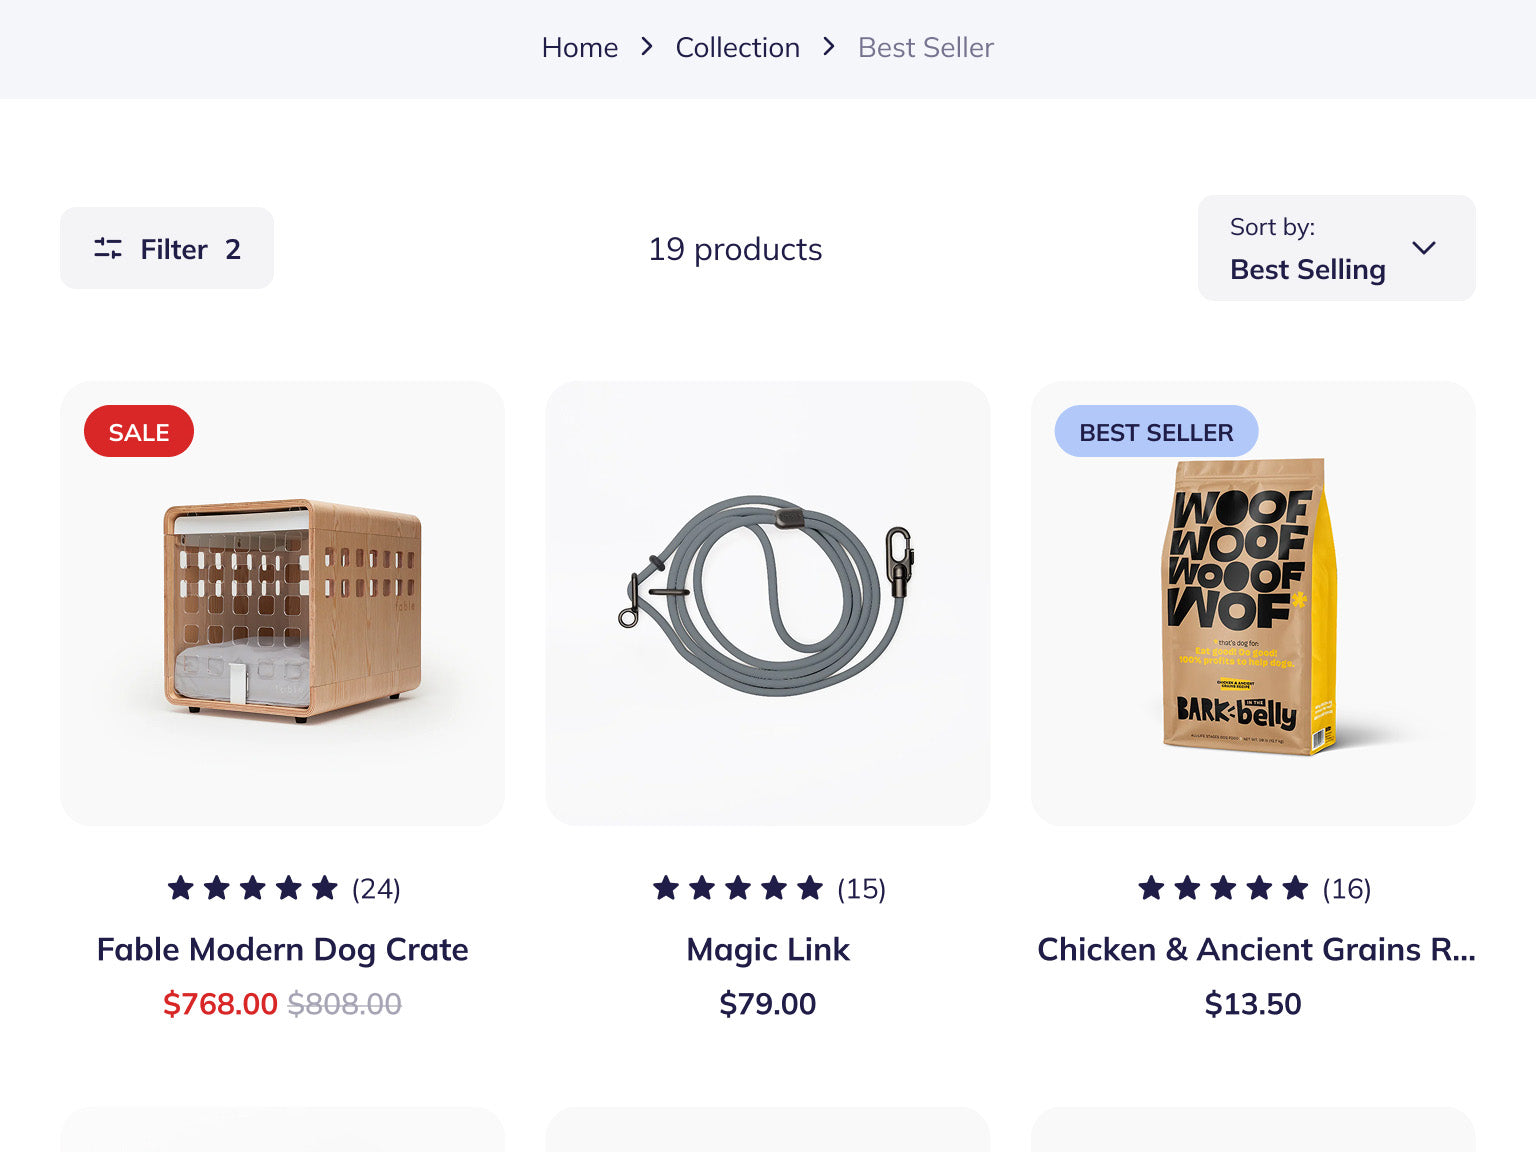Viewport: 1536px width, 1152px height.
Task: Click the Sort by chevron arrow
Action: tap(1423, 248)
